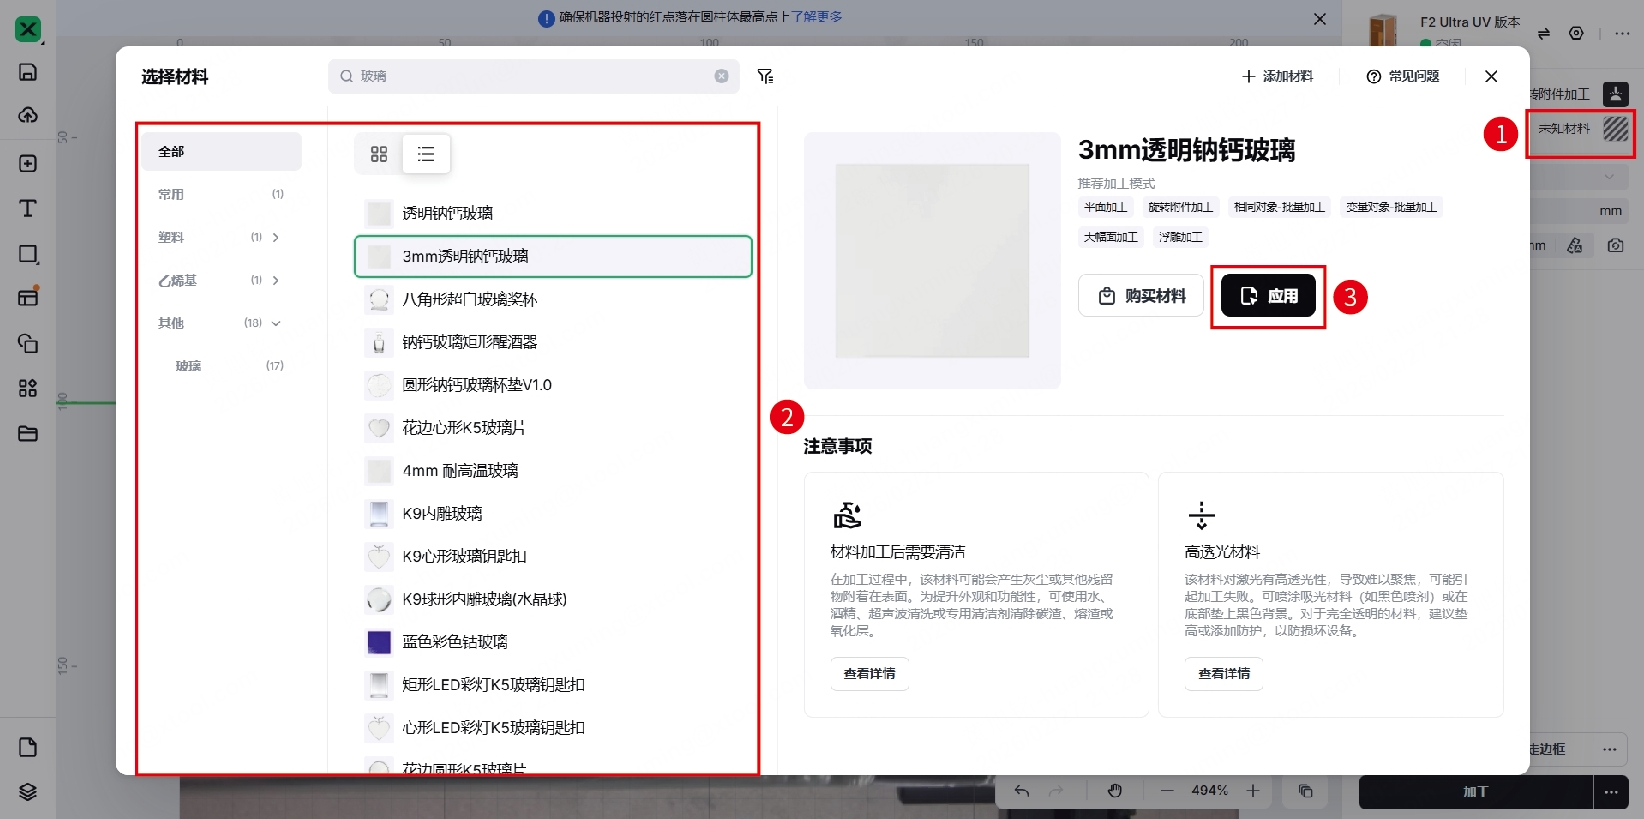Open the 了解更多 link in the top banner
The image size is (1644, 819).
click(x=816, y=17)
